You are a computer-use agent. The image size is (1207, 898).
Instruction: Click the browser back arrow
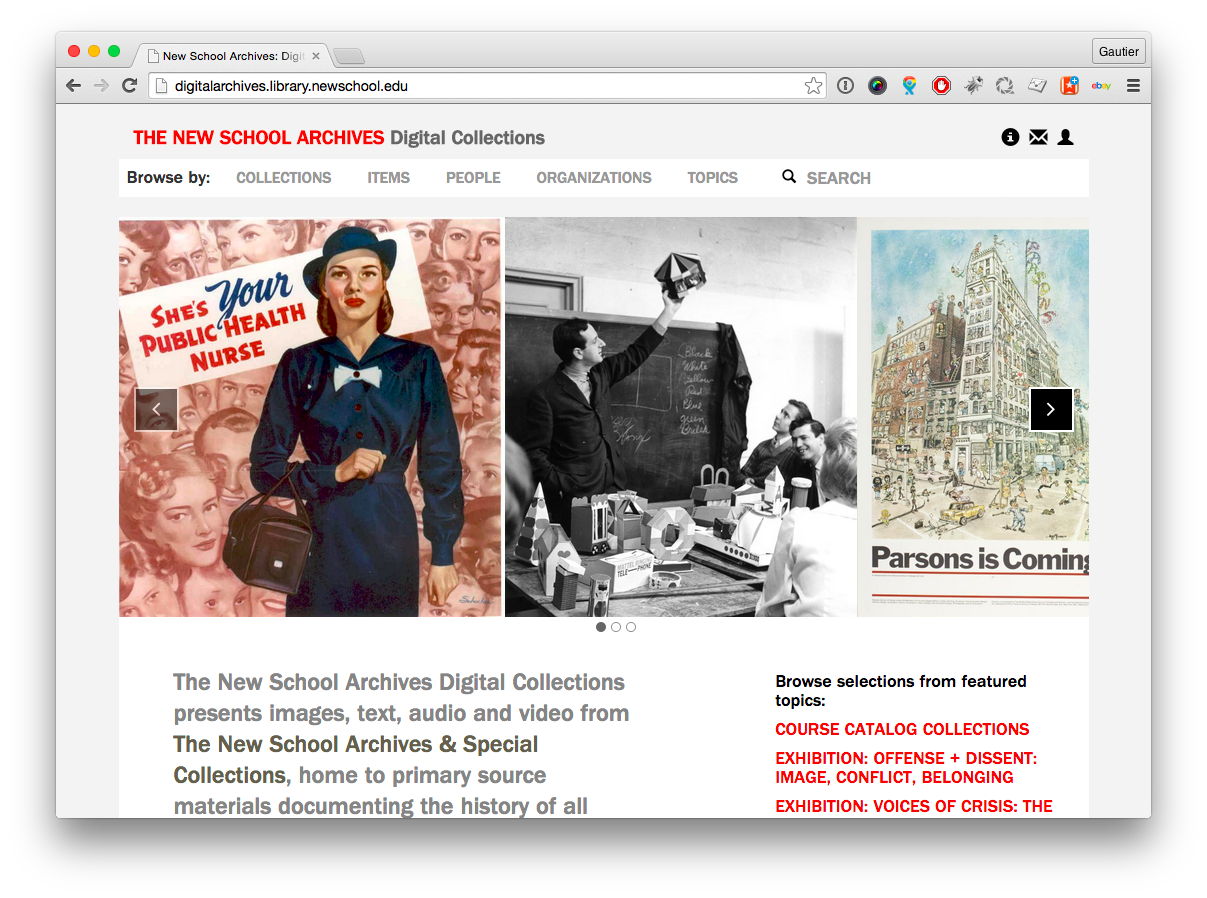coord(73,86)
